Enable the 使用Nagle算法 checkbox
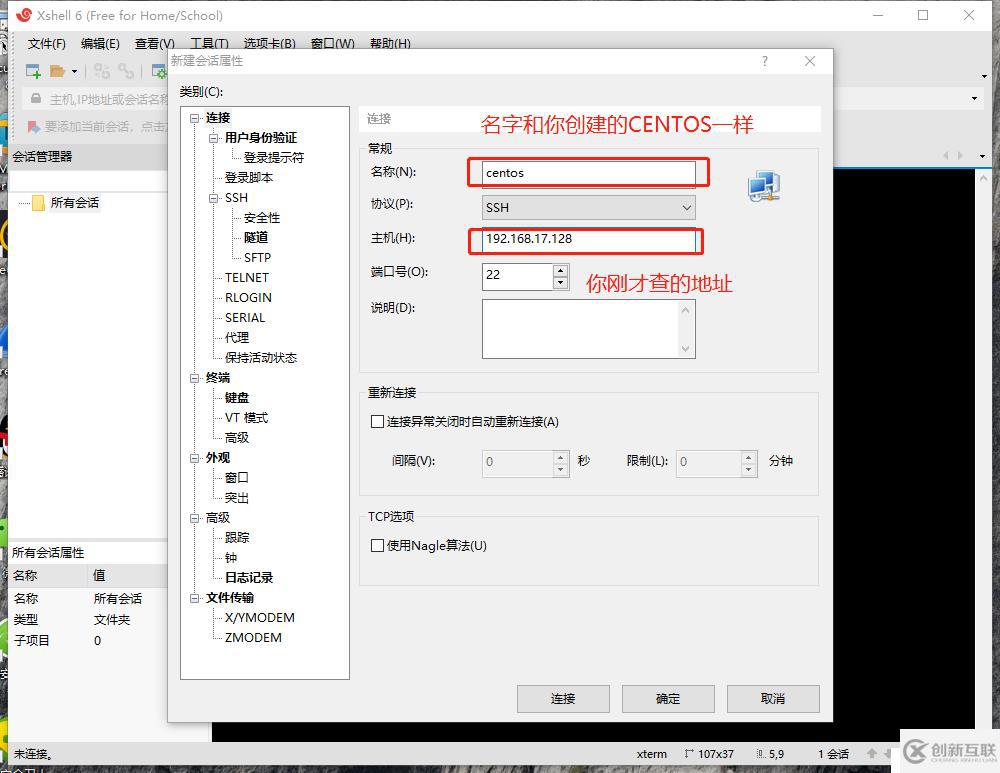 [378, 545]
